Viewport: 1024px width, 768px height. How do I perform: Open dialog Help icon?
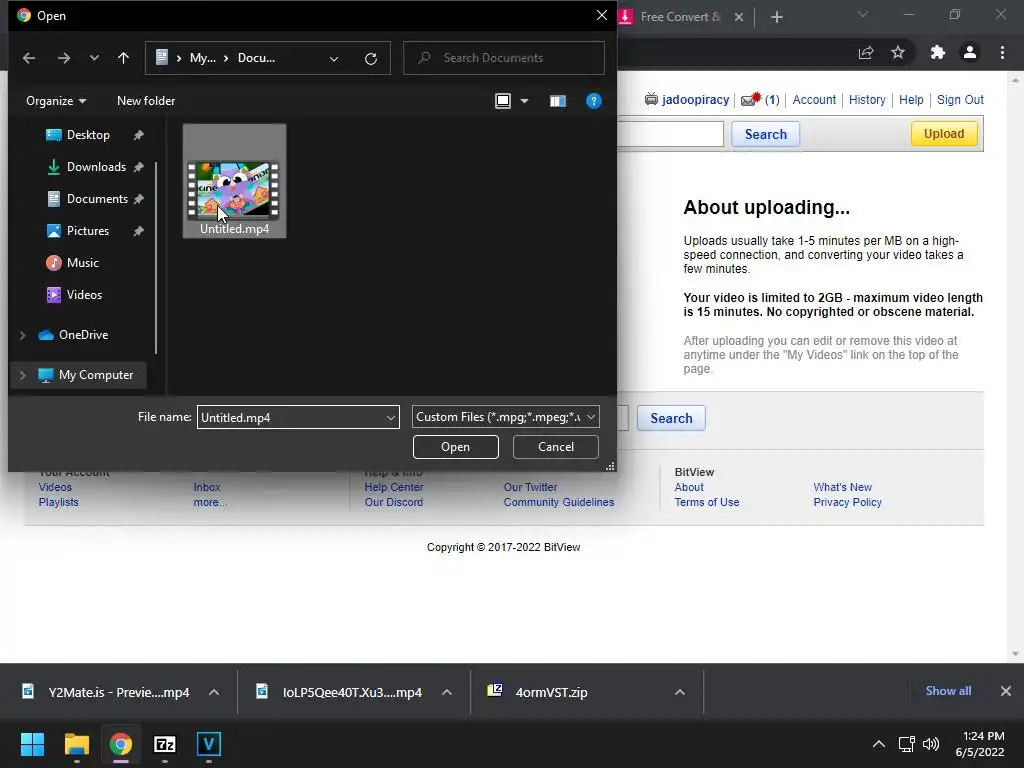click(594, 101)
